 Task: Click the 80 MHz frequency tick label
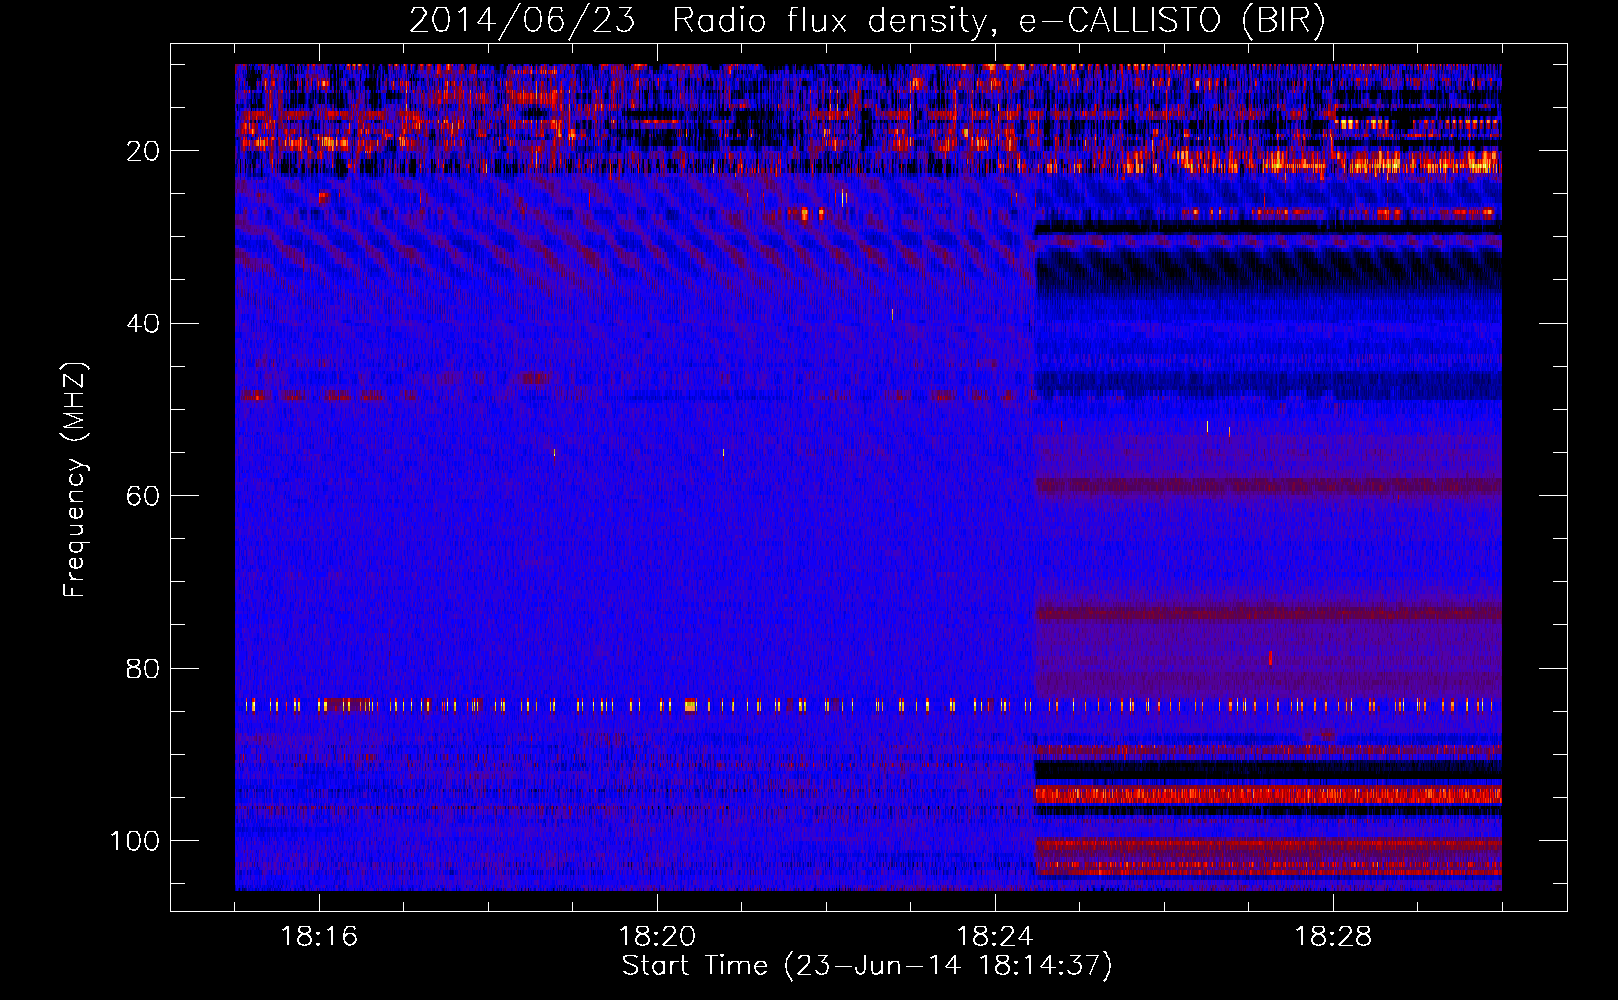pyautogui.click(x=143, y=668)
